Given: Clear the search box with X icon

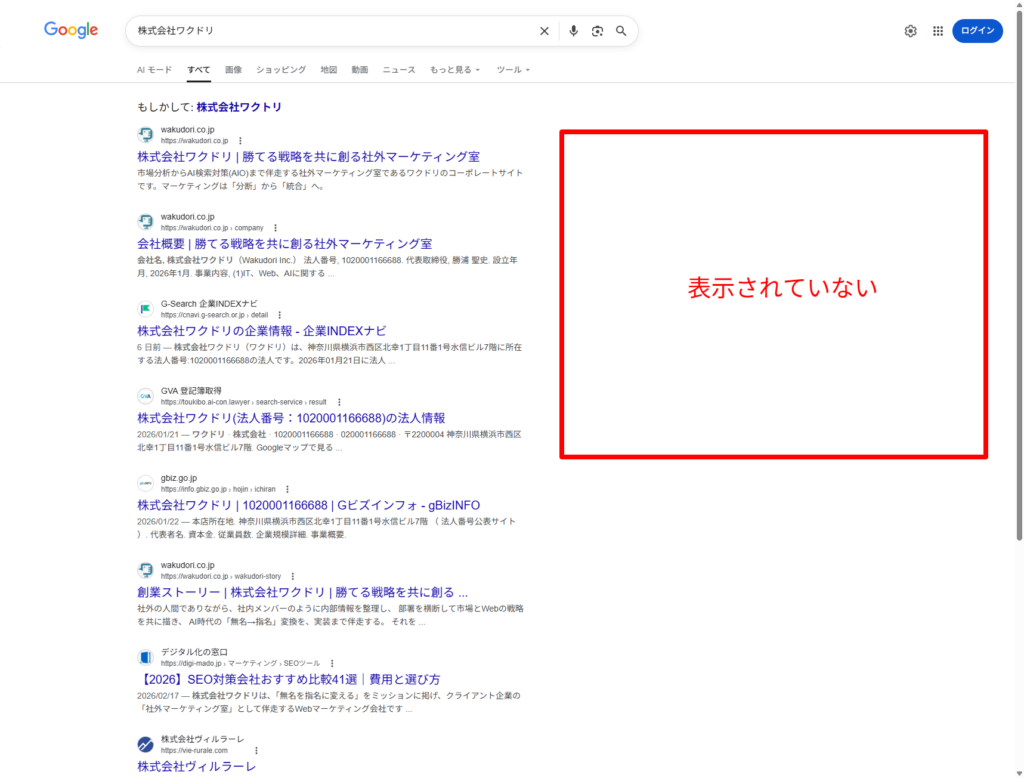Looking at the screenshot, I should (x=544, y=31).
